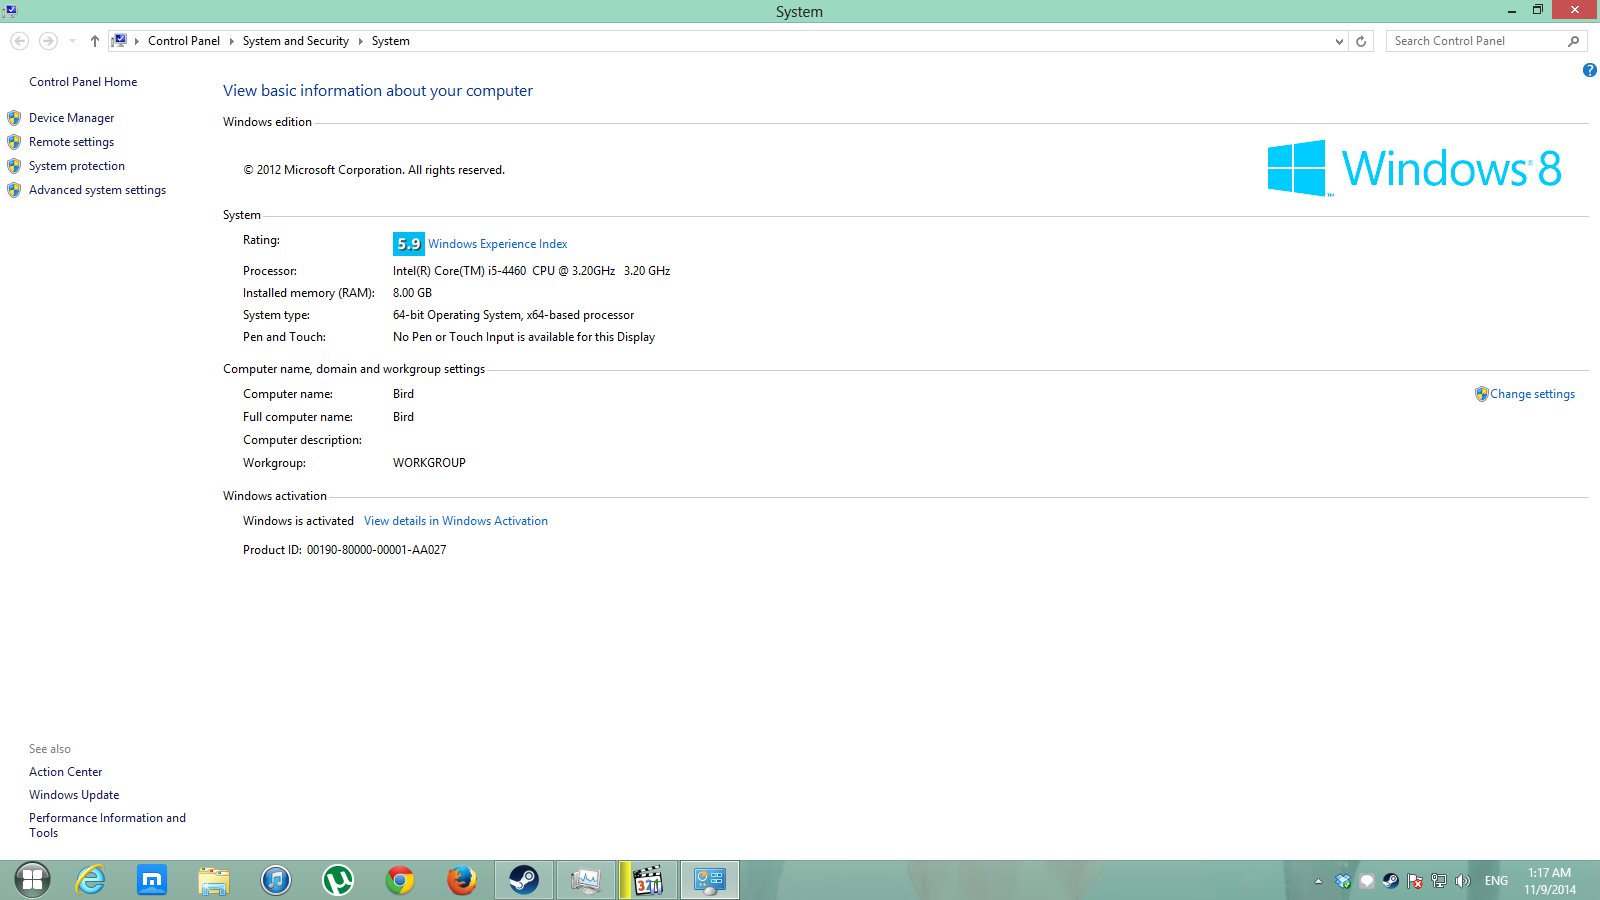This screenshot has width=1600, height=900.
Task: Click the 'Windows is activated' text
Action: pos(298,521)
